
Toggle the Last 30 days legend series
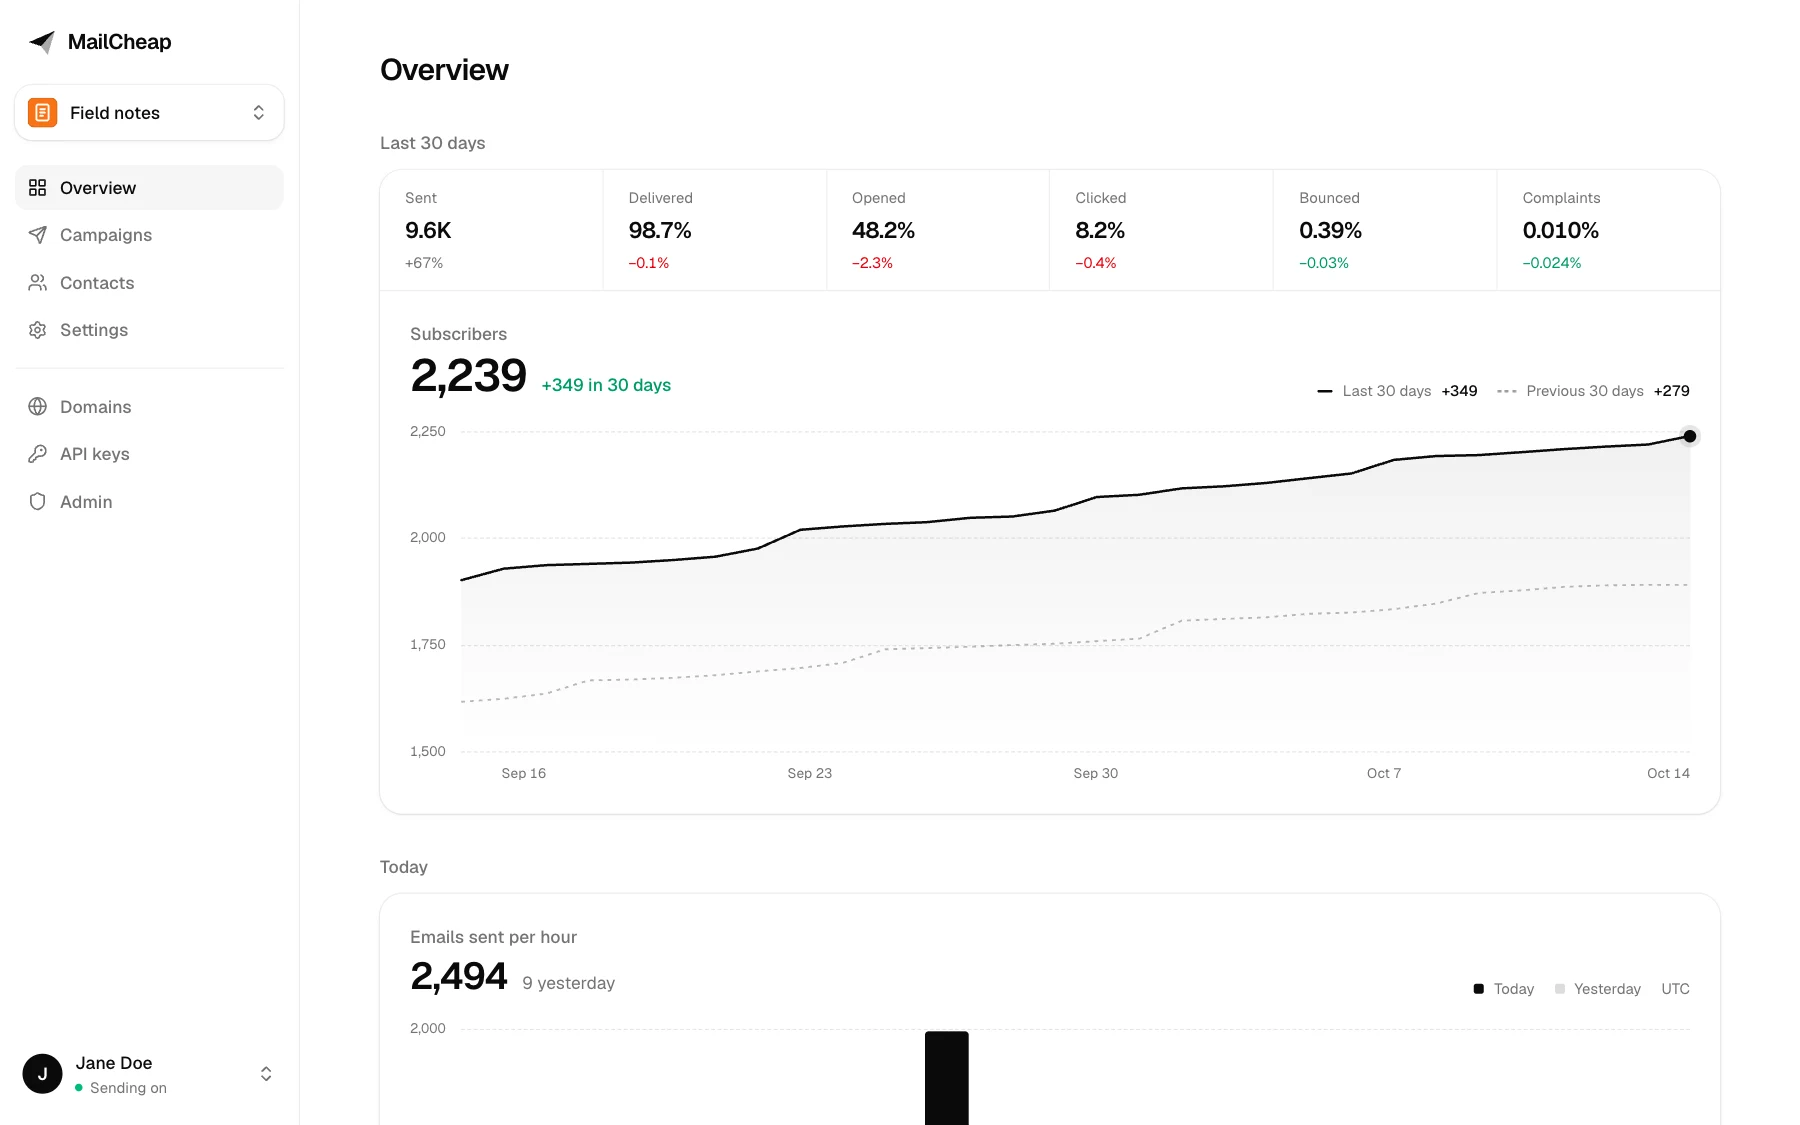pyautogui.click(x=1397, y=391)
